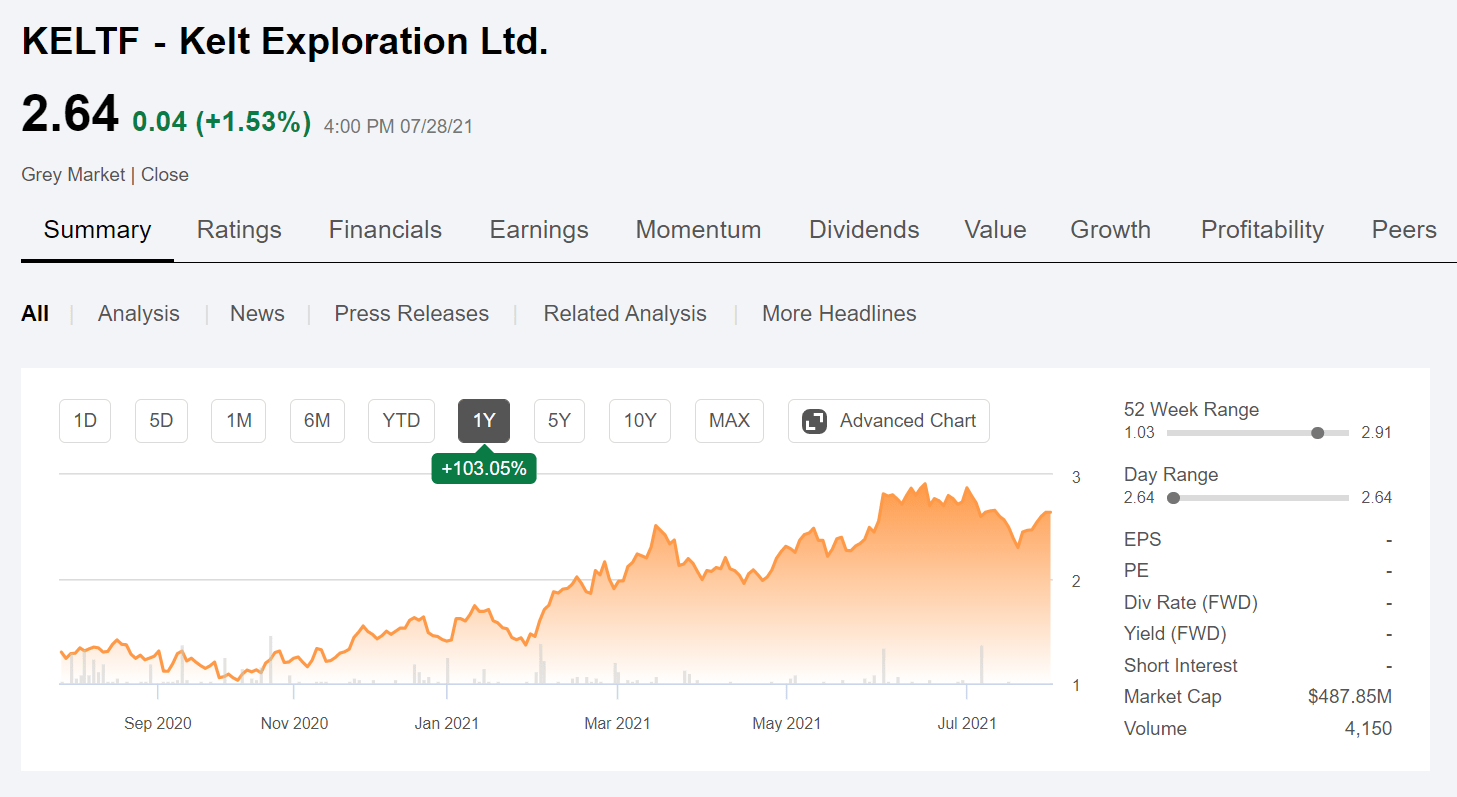
Task: Switch to the Dividends tab
Action: click(x=863, y=230)
